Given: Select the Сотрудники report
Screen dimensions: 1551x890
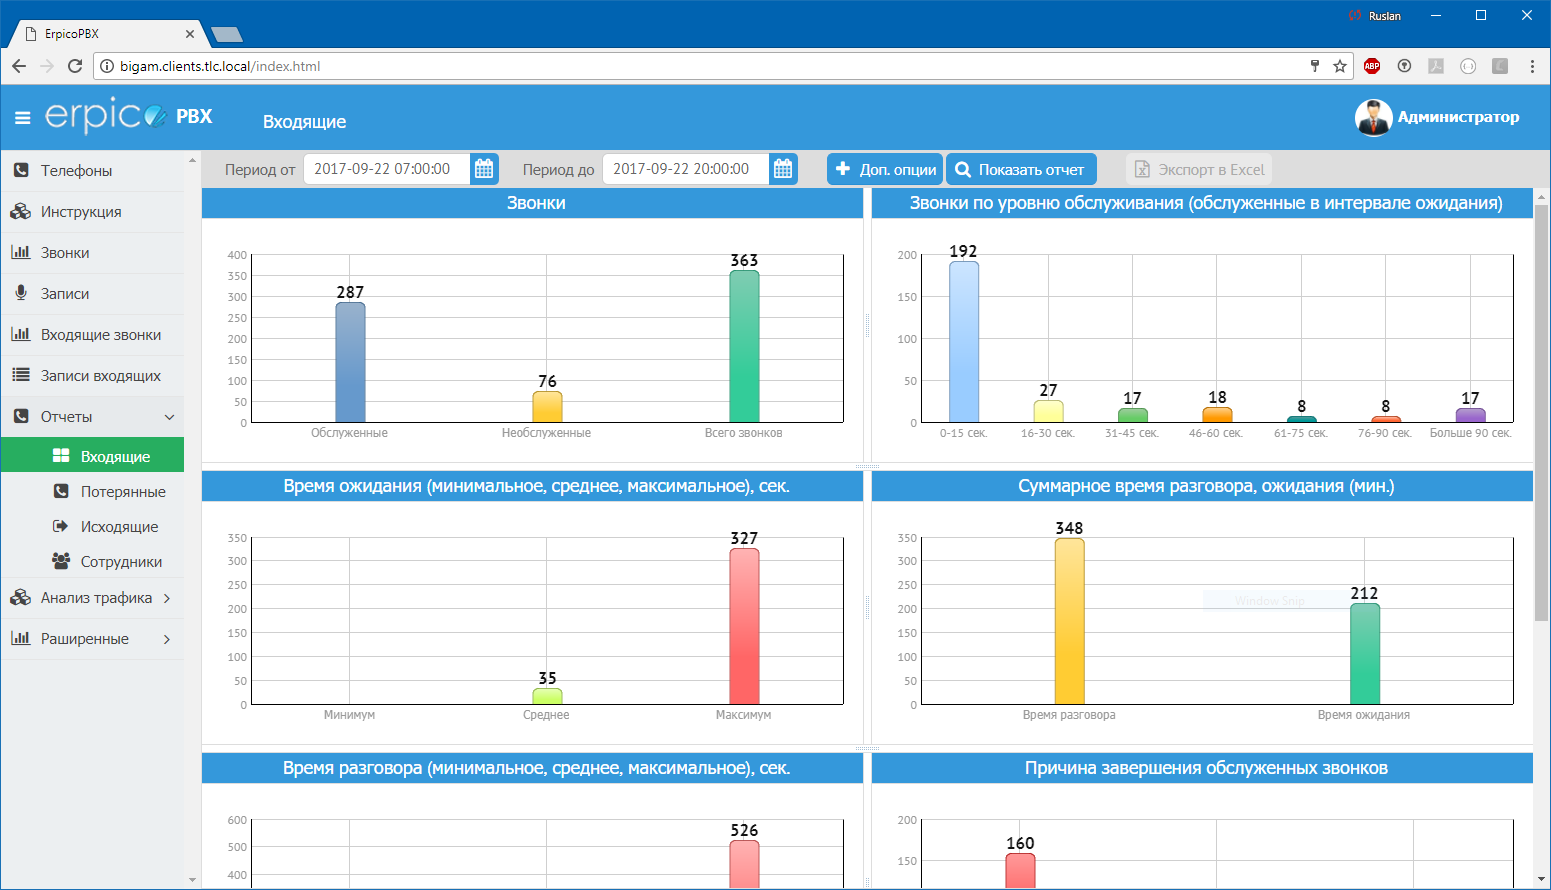Looking at the screenshot, I should [92, 561].
